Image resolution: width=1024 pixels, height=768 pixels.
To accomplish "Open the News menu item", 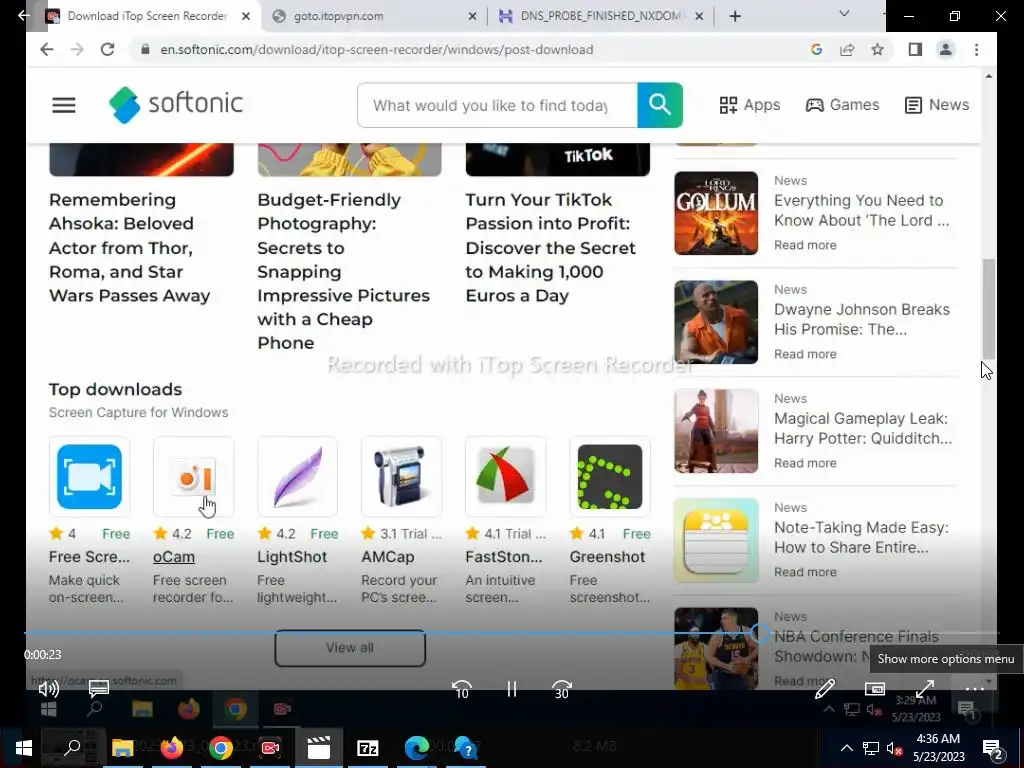I will click(x=936, y=104).
